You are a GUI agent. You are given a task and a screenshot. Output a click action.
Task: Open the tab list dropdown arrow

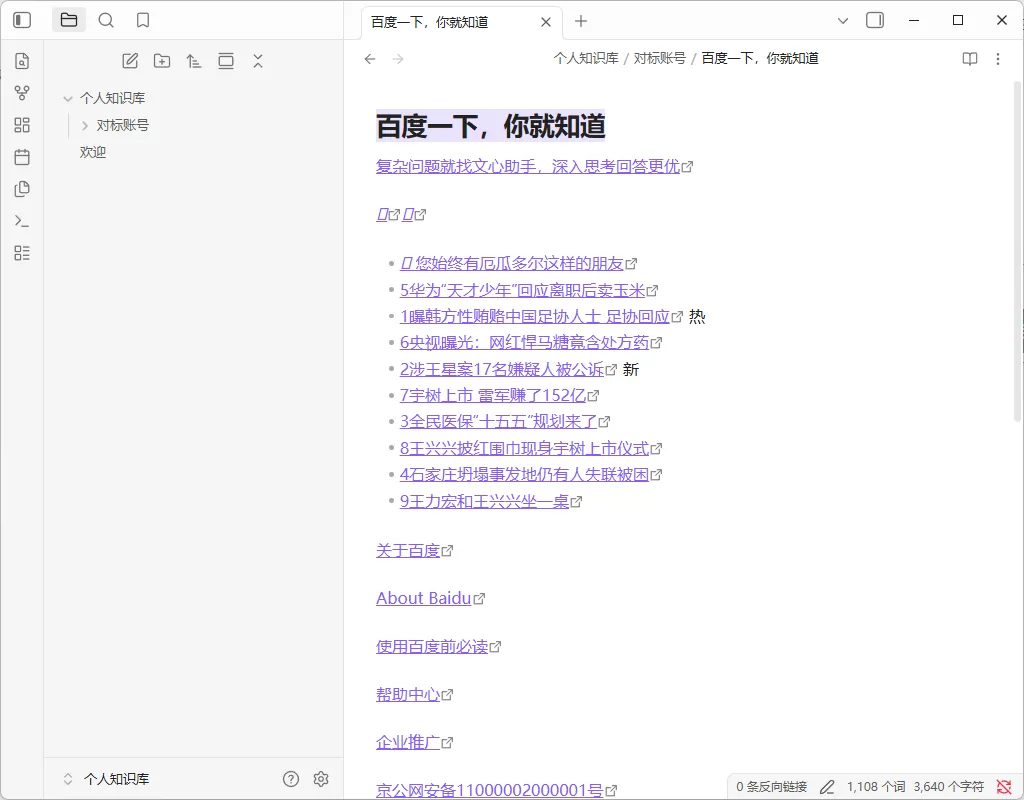pyautogui.click(x=842, y=21)
